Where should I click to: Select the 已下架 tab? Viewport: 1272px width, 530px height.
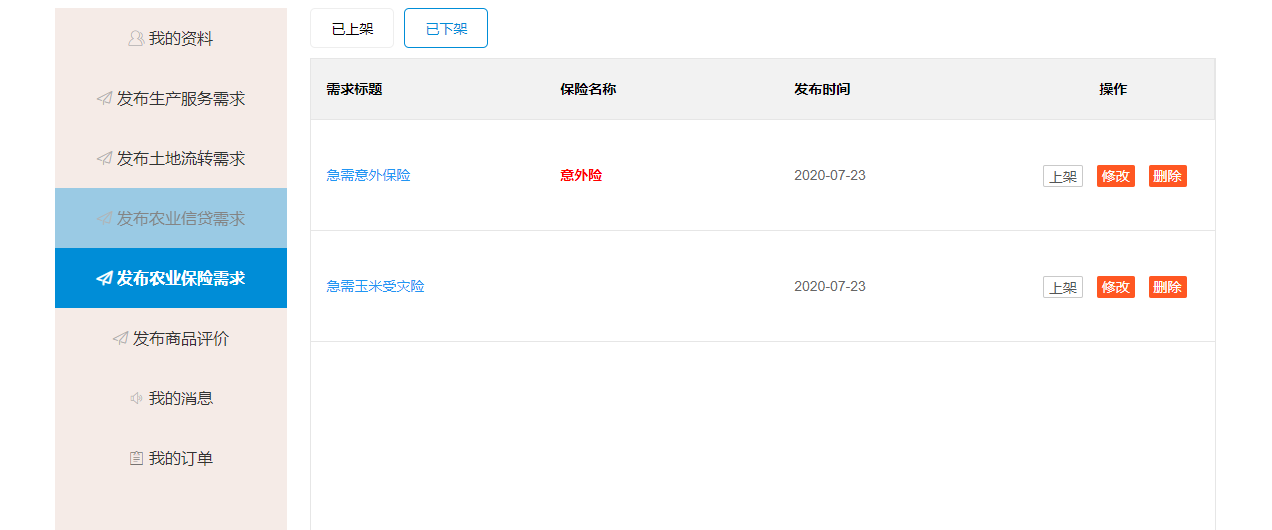tap(446, 29)
